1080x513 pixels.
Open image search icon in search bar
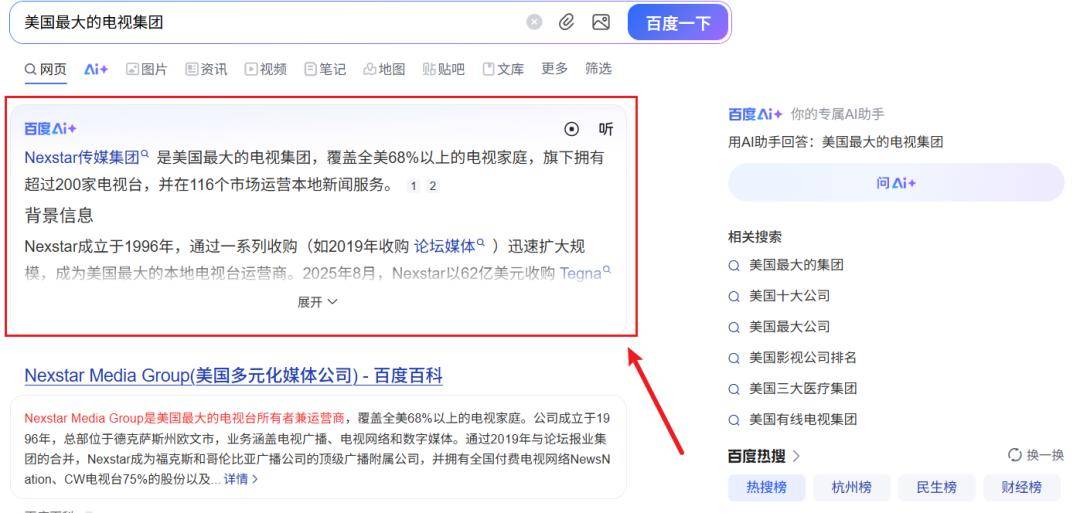[x=600, y=23]
